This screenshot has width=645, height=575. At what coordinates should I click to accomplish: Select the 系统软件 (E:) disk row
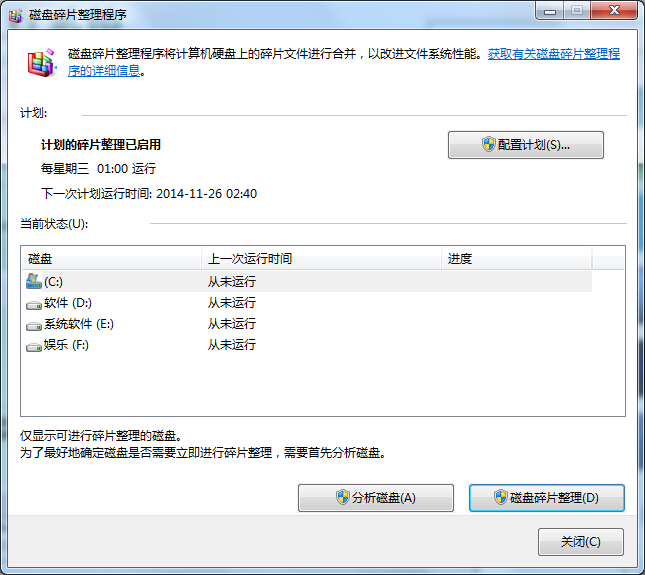308,324
